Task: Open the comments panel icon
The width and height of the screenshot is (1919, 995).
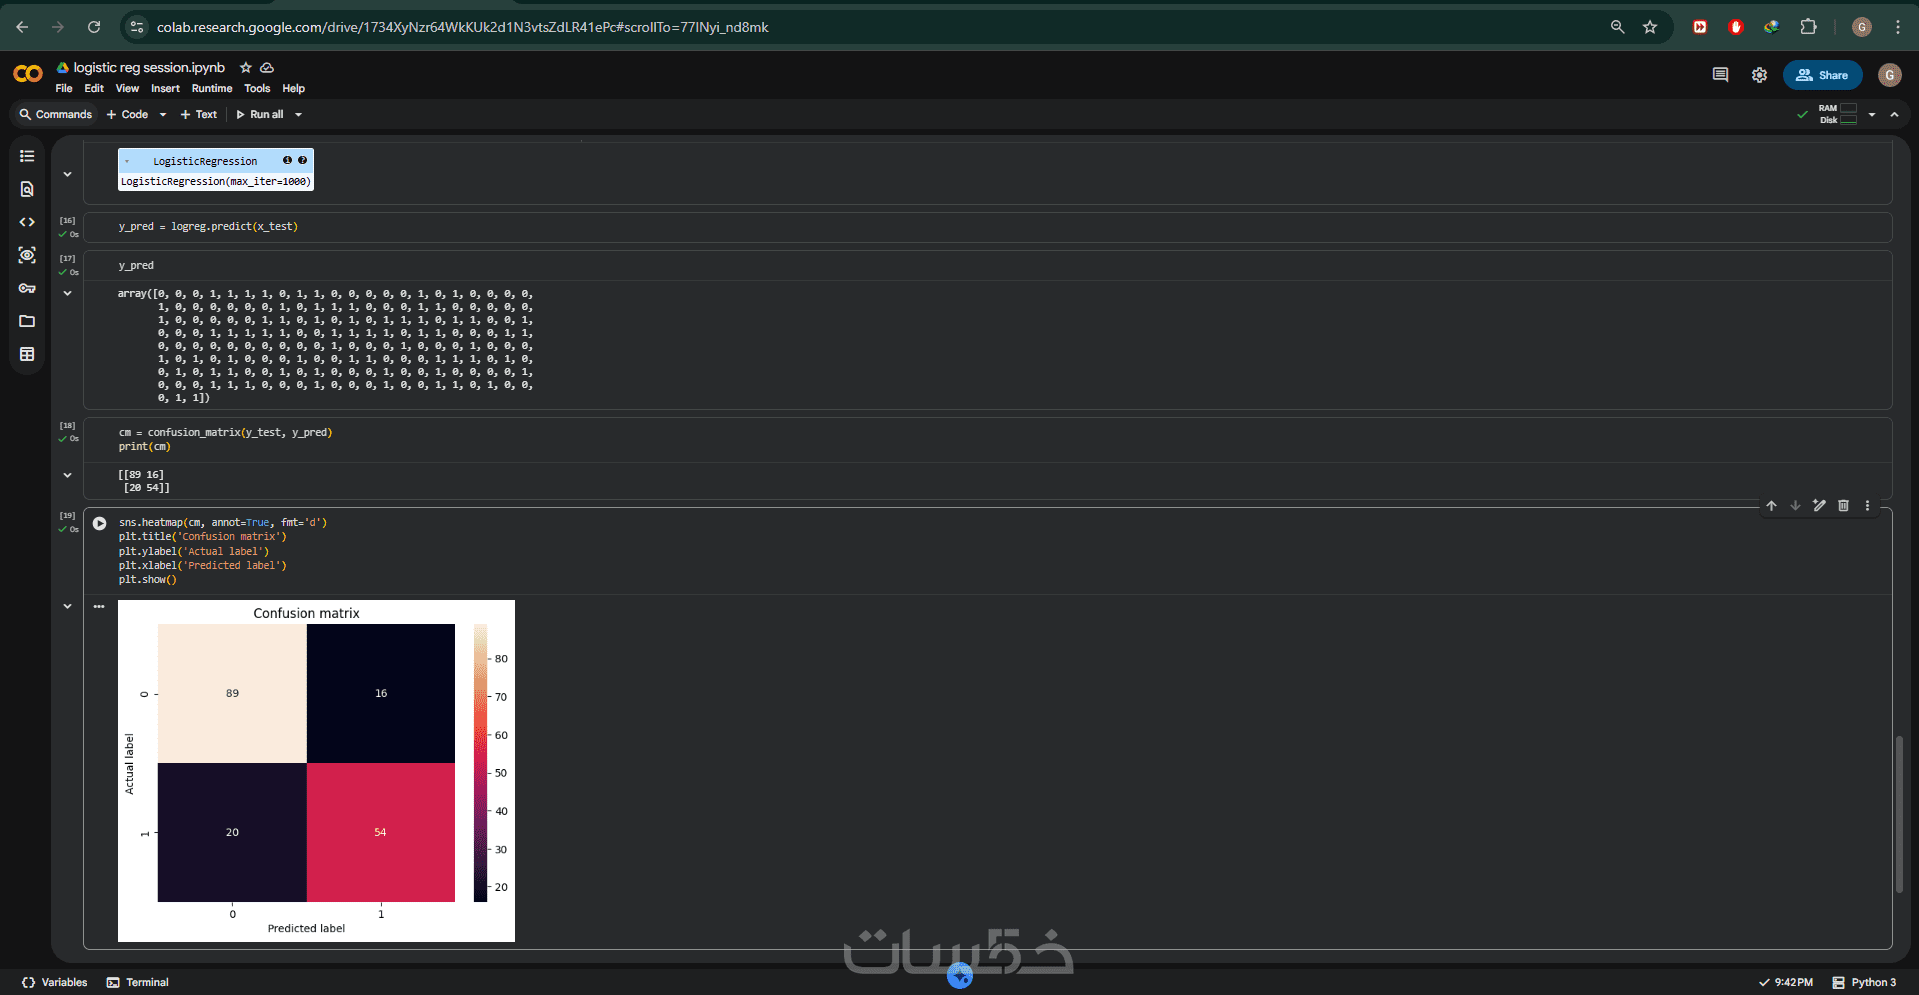Action: [1720, 75]
